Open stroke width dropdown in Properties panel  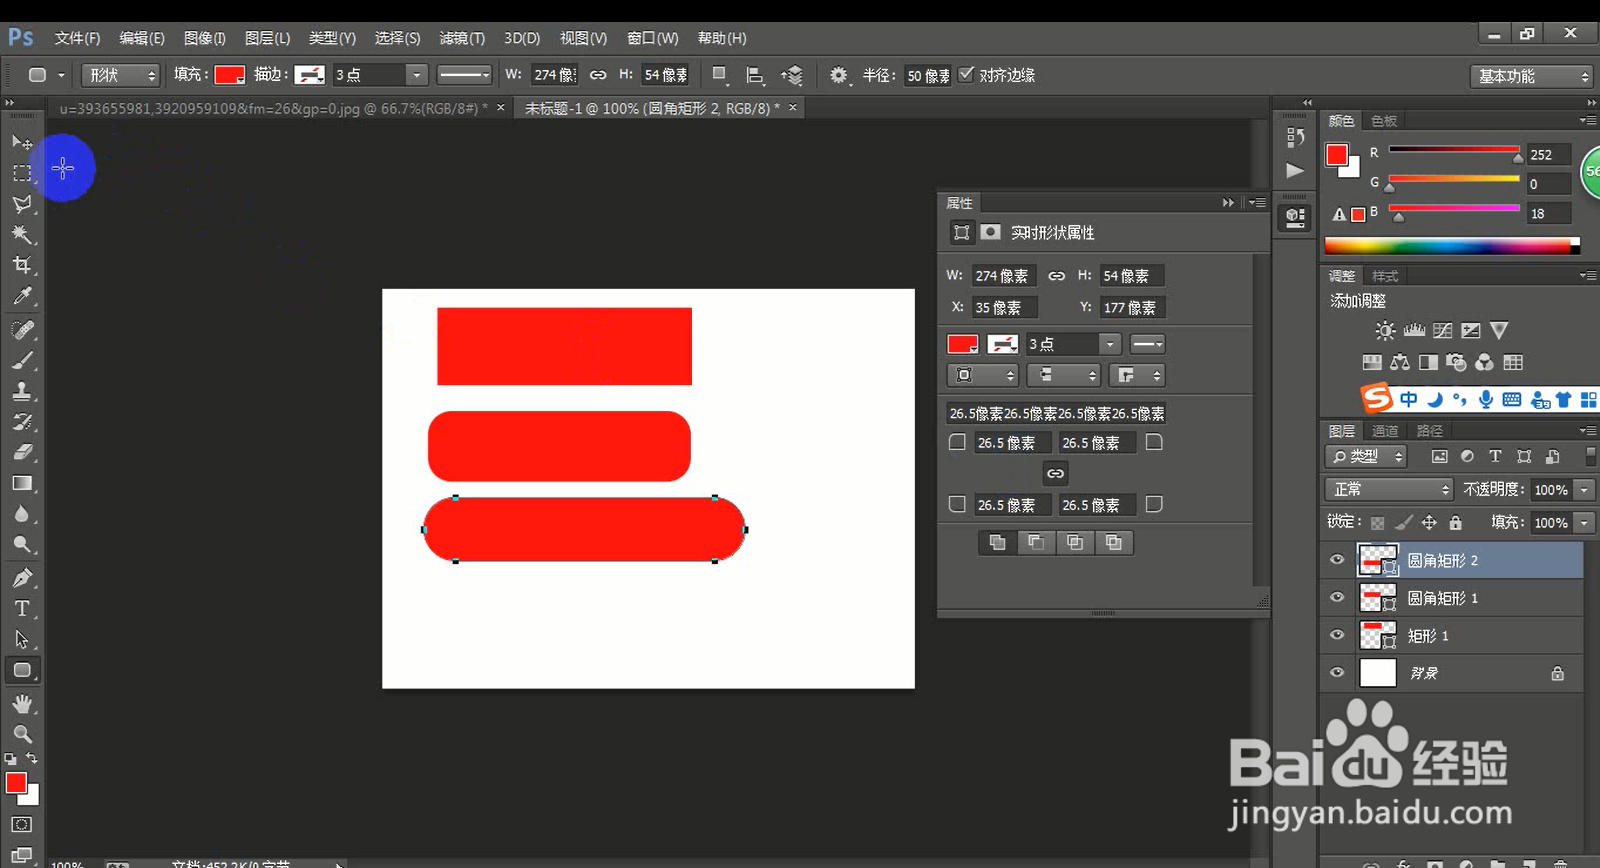[x=1110, y=344]
